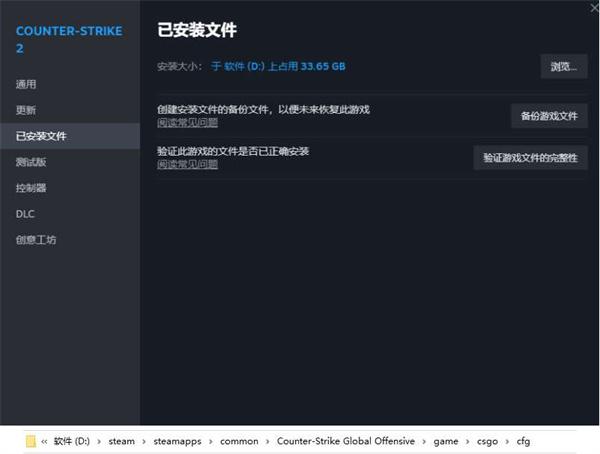Switch to the 更新 tab
The height and width of the screenshot is (454, 600).
click(x=26, y=110)
